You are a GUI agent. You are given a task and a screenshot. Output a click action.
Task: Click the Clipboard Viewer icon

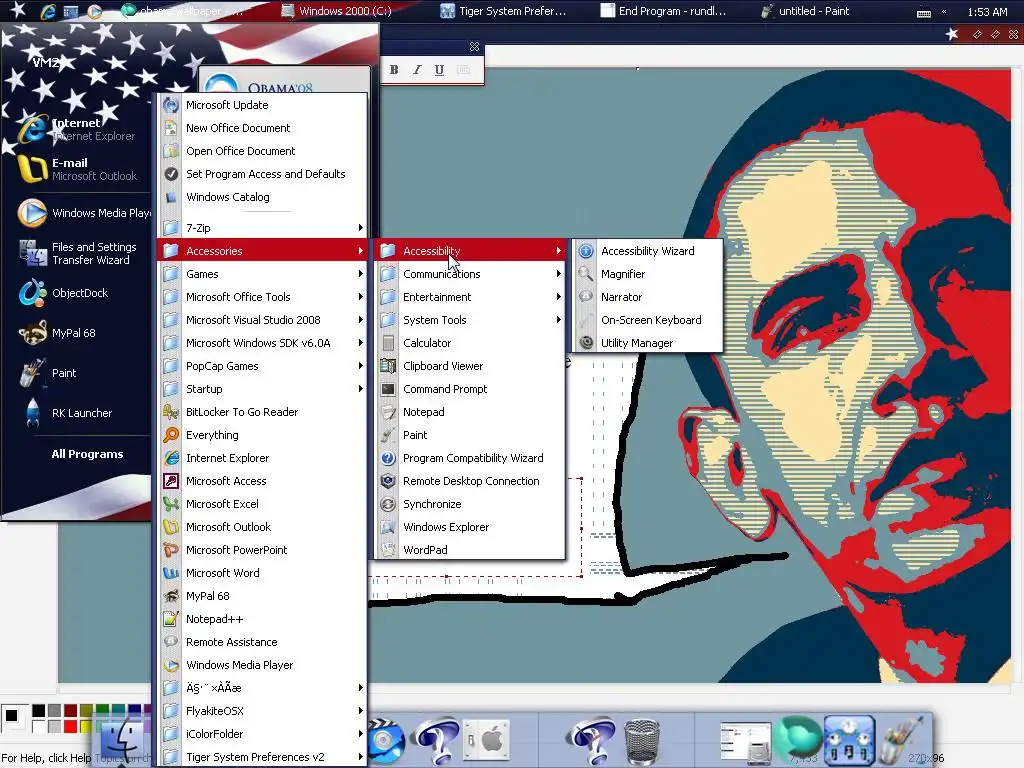pos(388,366)
